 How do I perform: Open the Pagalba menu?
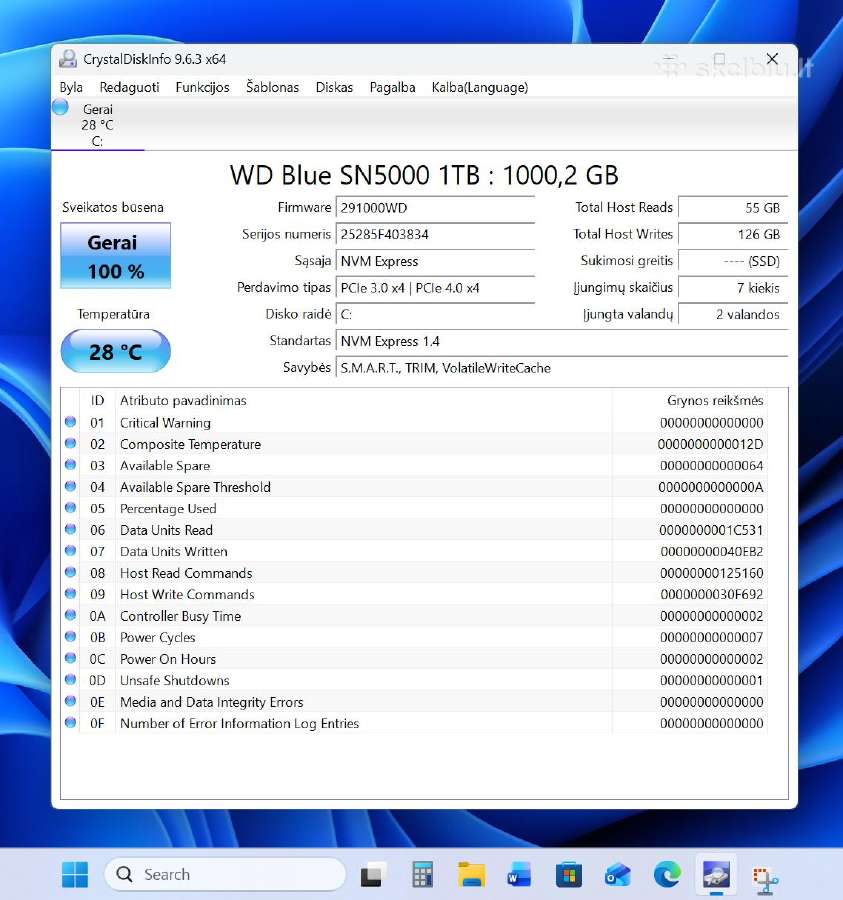pyautogui.click(x=392, y=87)
